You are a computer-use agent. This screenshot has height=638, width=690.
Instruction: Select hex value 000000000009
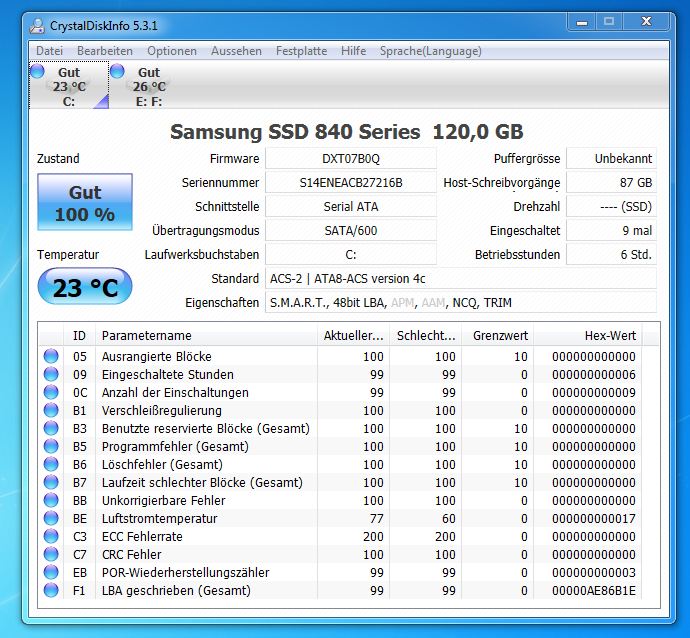pos(594,392)
